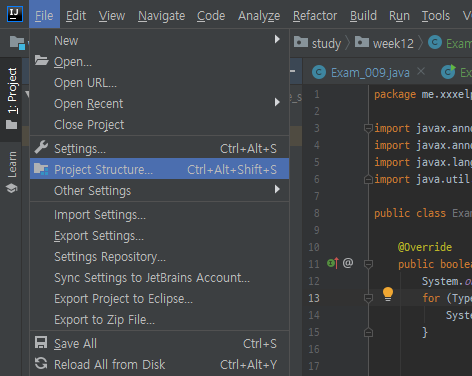Select Open URL... menu entry
The width and height of the screenshot is (472, 376).
tap(159, 83)
